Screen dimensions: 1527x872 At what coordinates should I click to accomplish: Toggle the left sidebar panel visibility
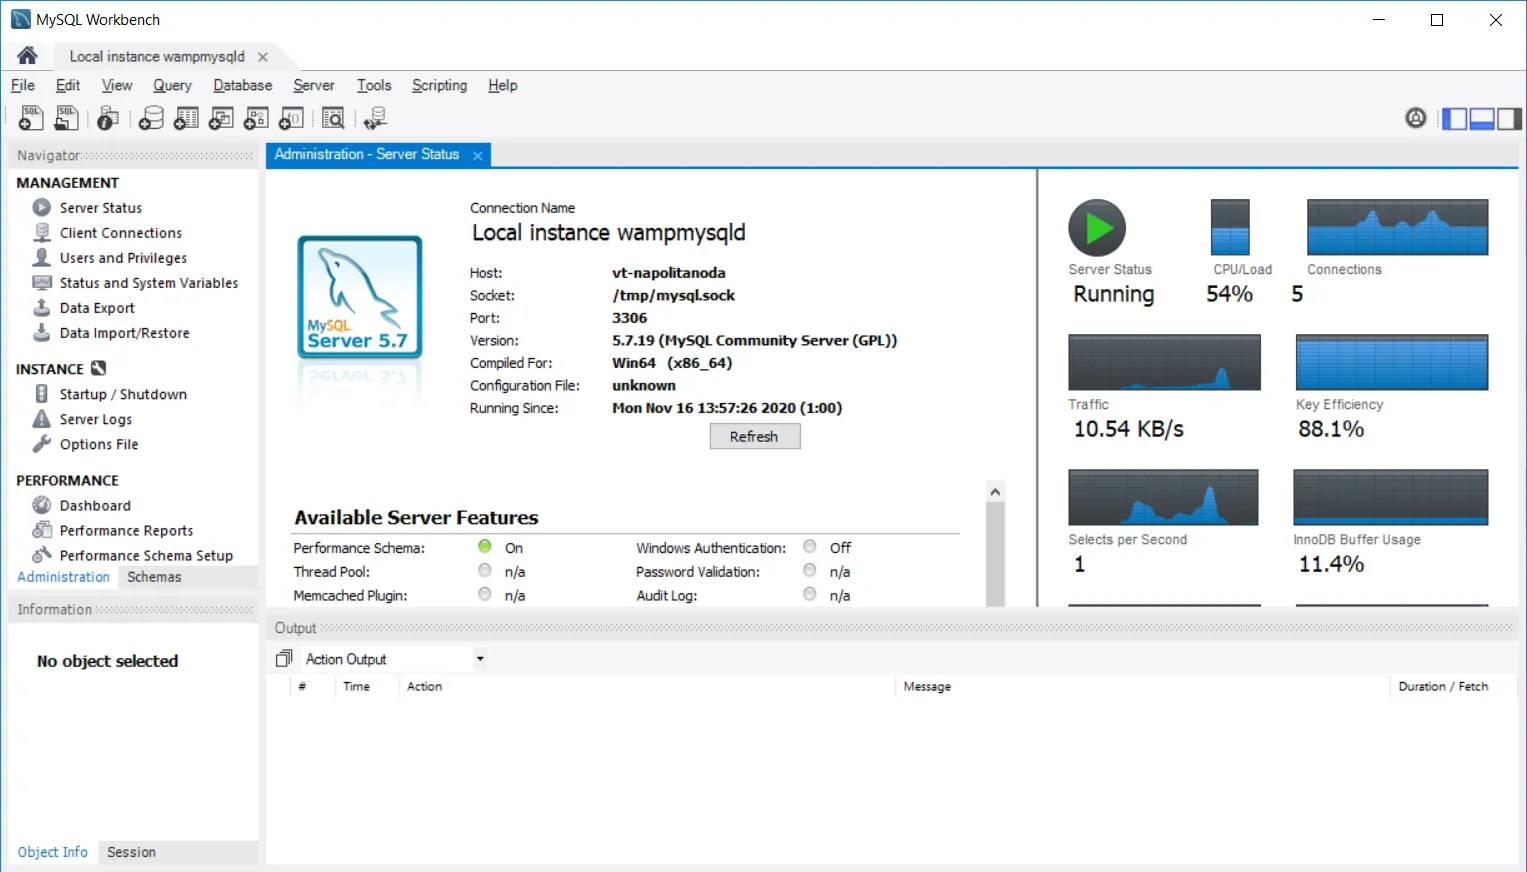[1454, 119]
